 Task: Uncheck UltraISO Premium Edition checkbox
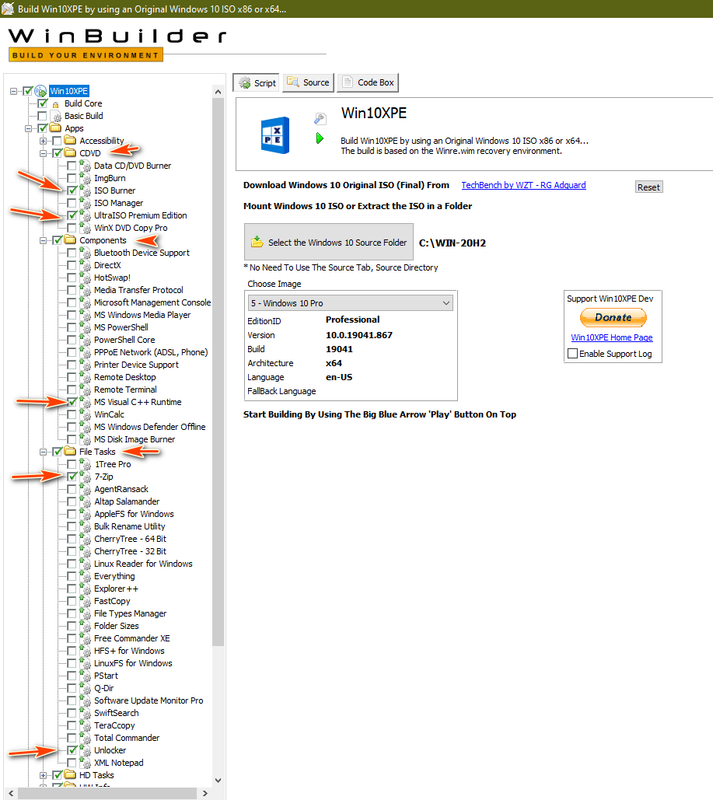pos(72,215)
